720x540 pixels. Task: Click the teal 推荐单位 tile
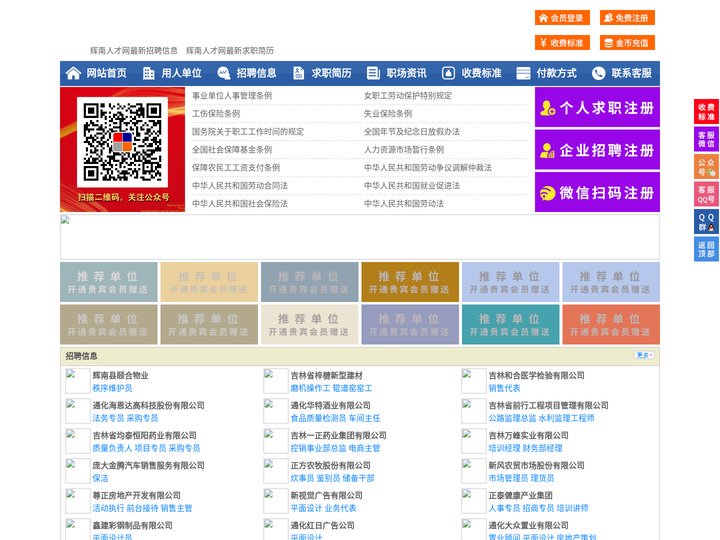[511, 324]
